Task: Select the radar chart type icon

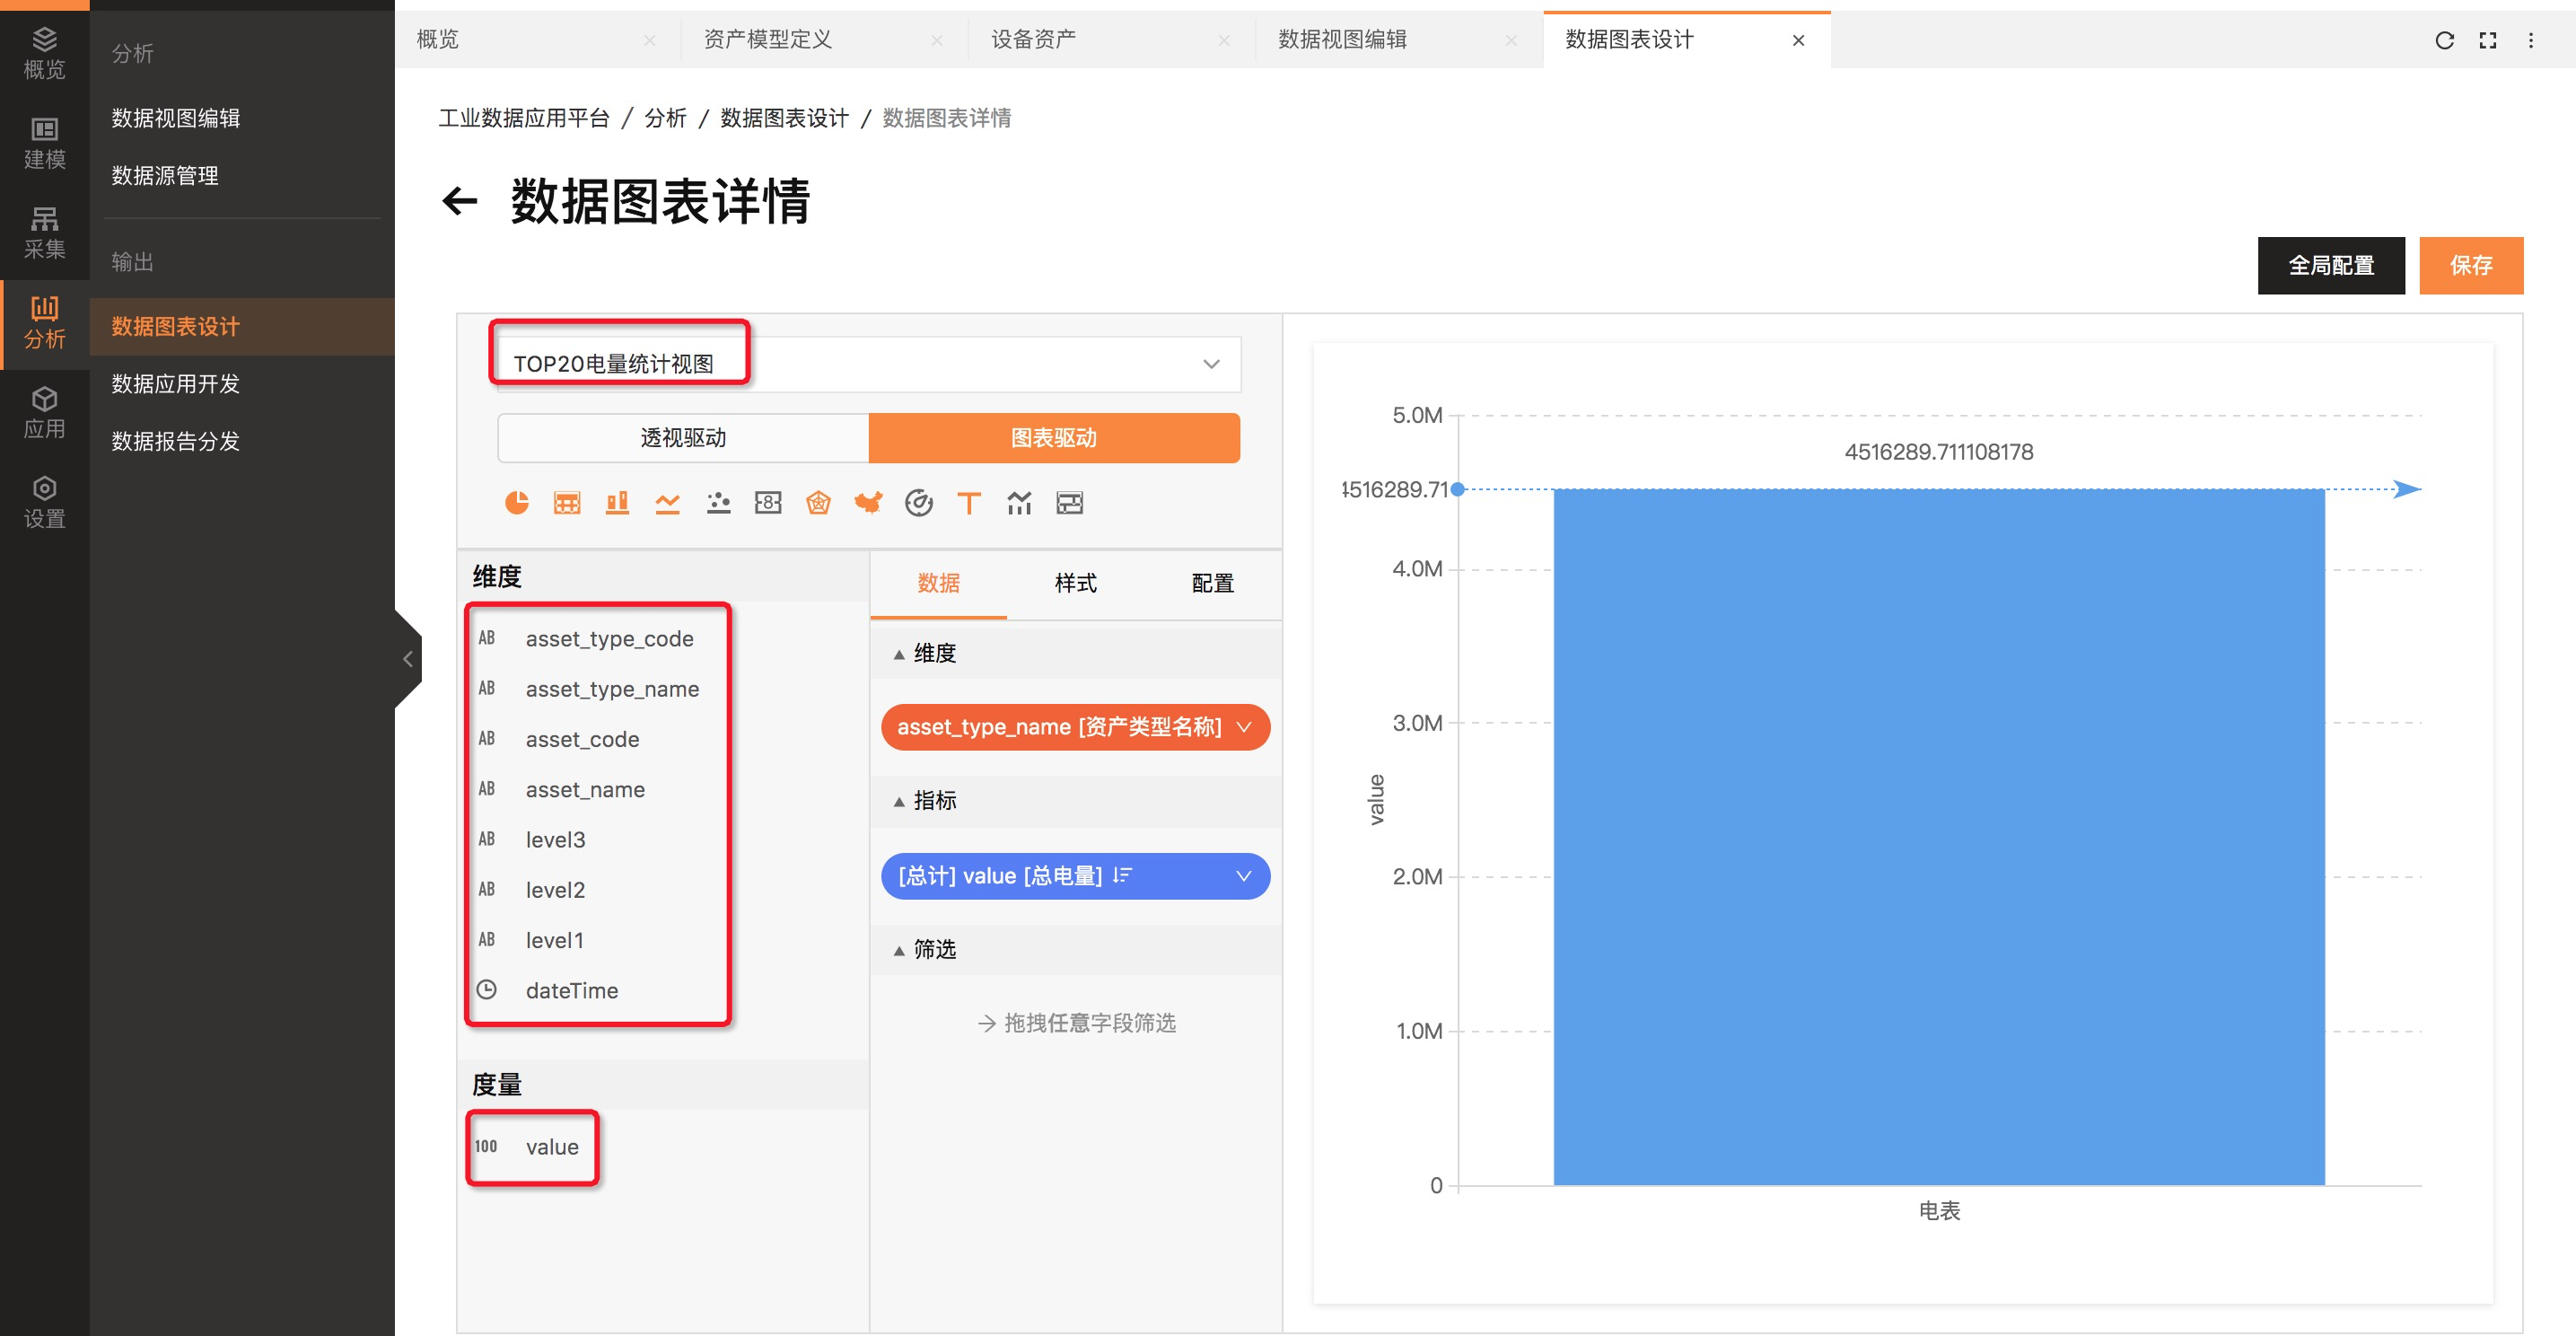Action: 818,503
